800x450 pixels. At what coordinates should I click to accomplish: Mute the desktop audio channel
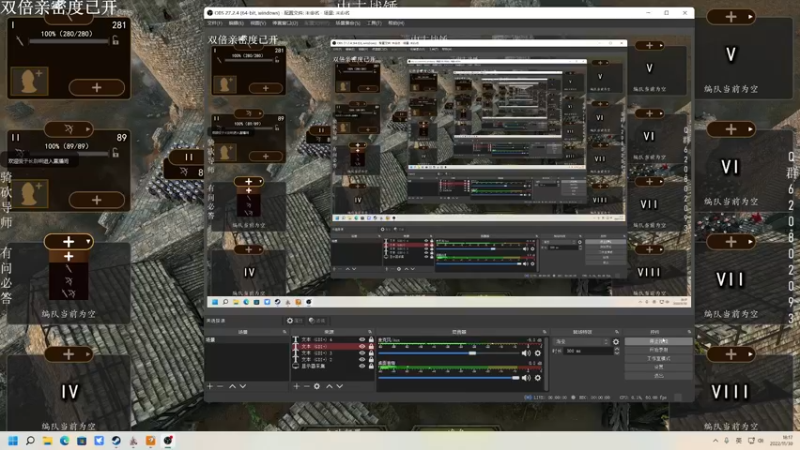(526, 378)
